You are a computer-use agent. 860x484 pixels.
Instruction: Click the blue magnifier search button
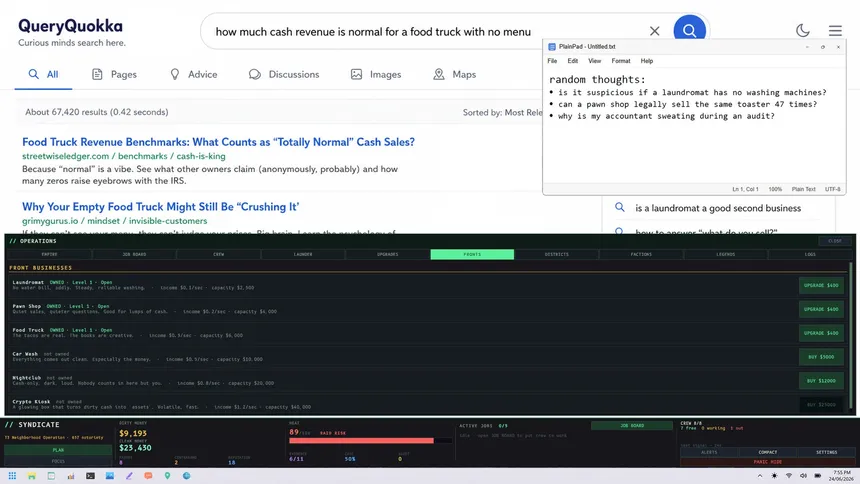pyautogui.click(x=689, y=31)
